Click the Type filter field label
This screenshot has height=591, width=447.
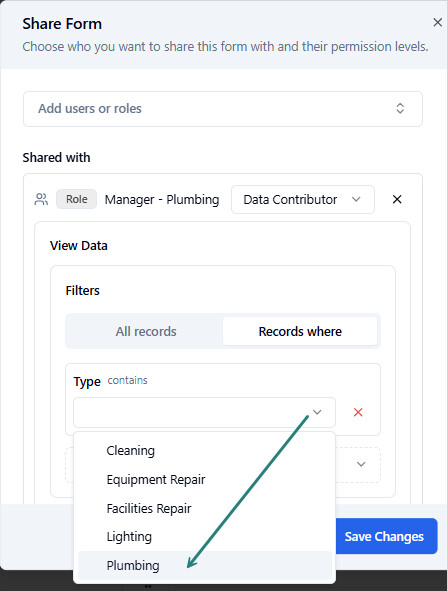click(87, 382)
